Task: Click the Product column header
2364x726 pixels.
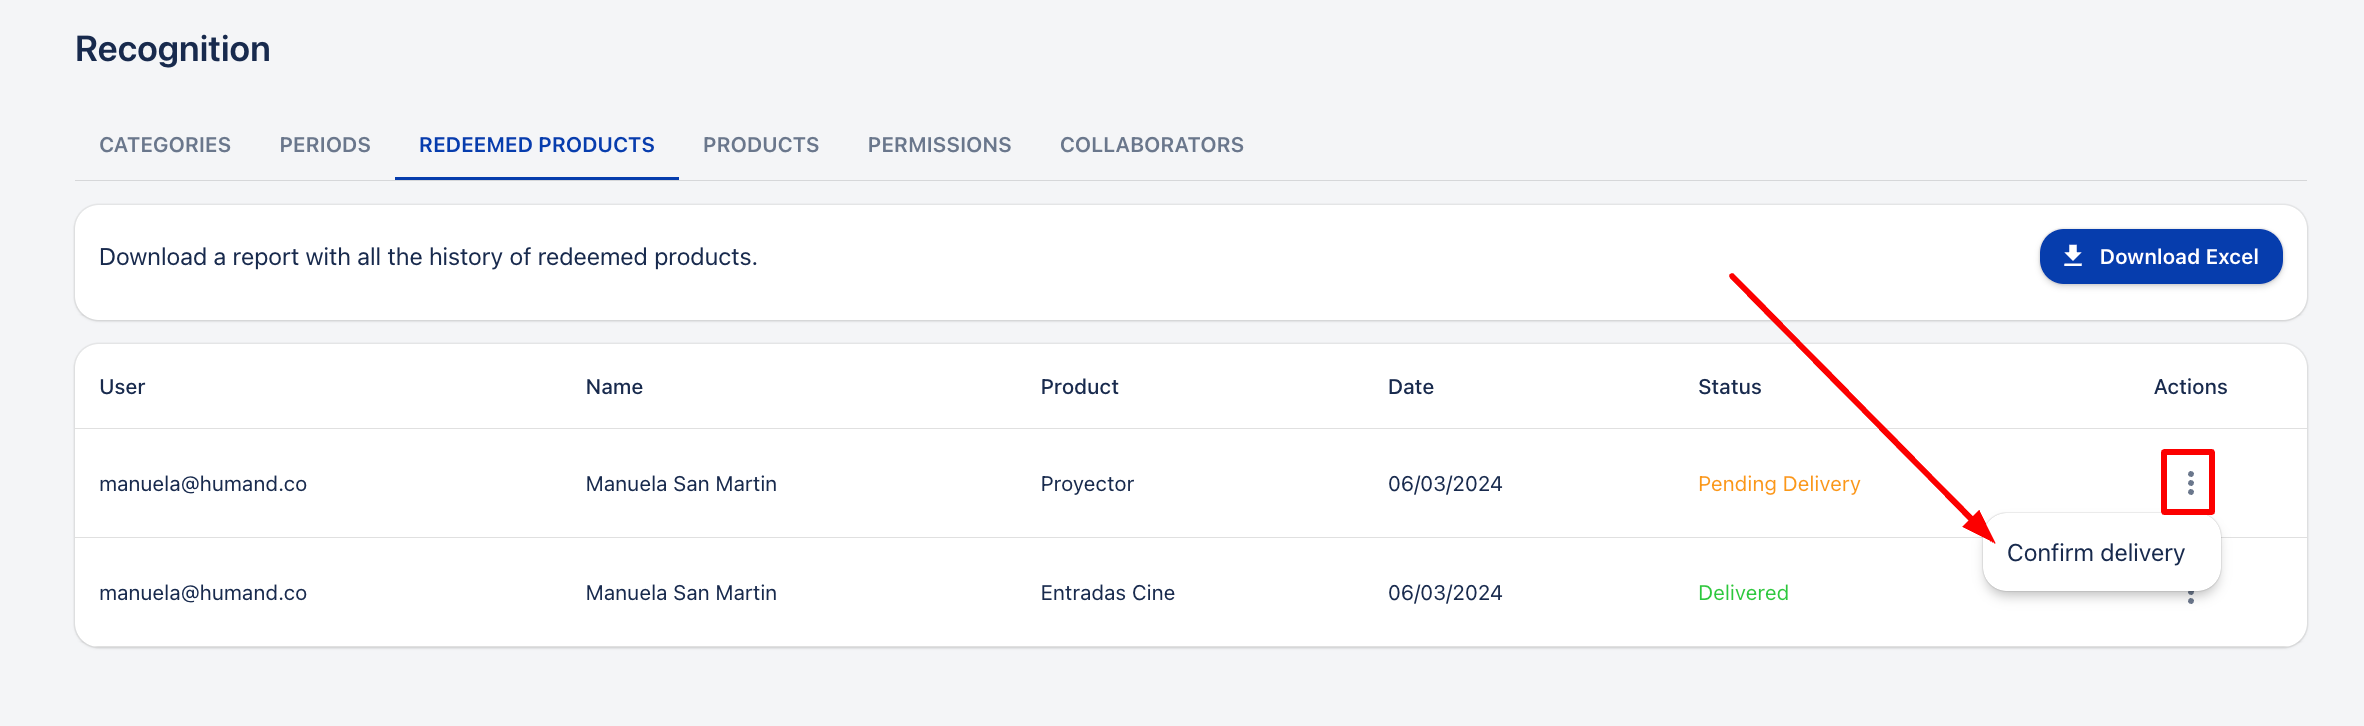Action: tap(1080, 387)
